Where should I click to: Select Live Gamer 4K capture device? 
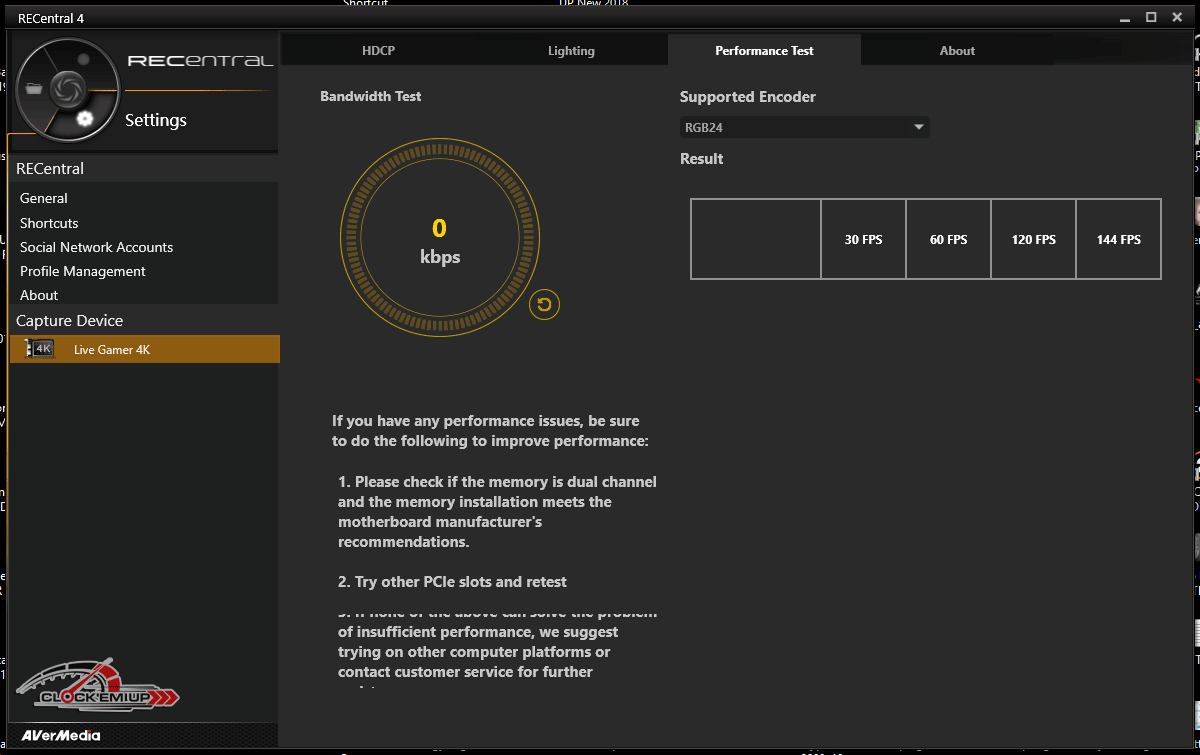112,349
